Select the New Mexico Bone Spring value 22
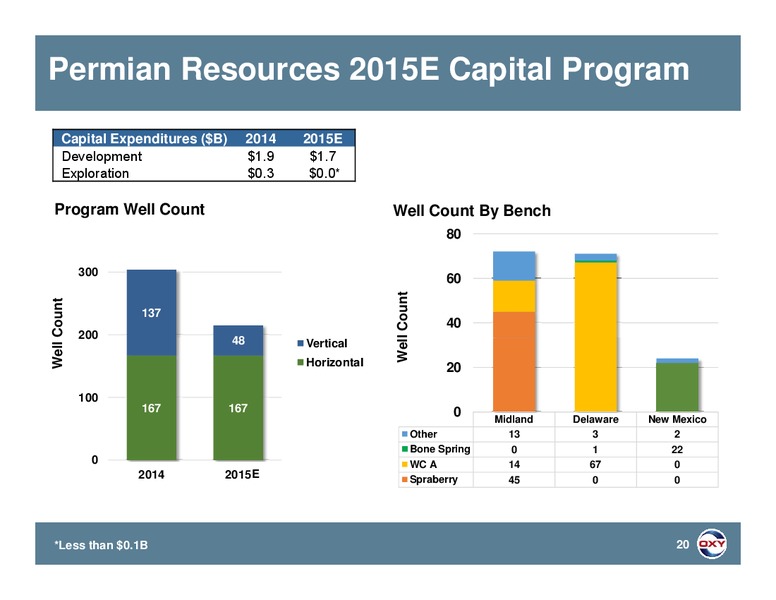The height and width of the screenshot is (600, 776). (x=677, y=450)
